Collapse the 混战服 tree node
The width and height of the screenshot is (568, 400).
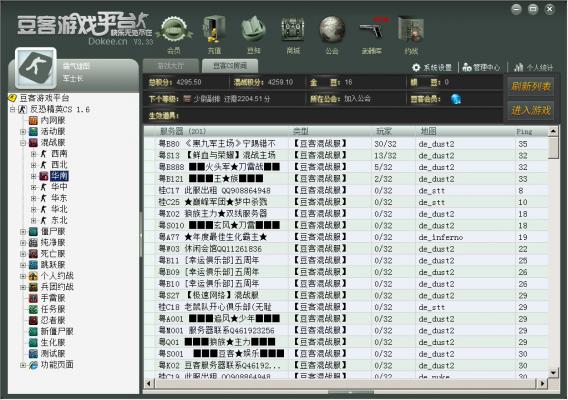(x=23, y=143)
